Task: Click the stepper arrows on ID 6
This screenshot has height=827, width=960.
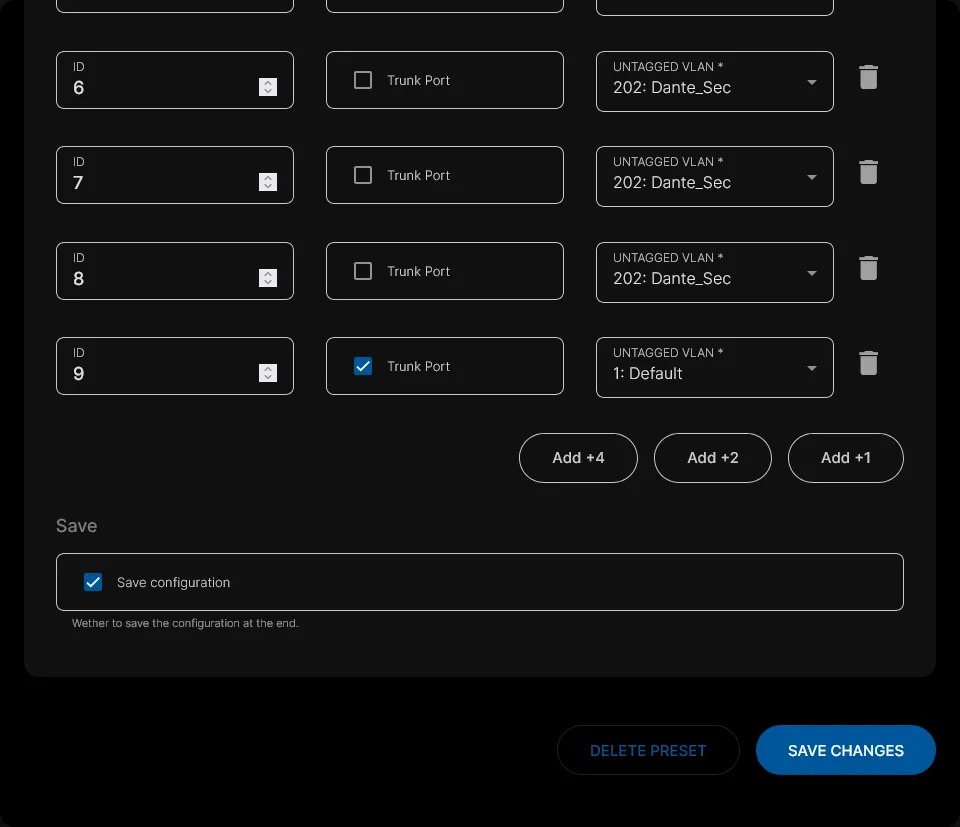Action: (x=267, y=87)
